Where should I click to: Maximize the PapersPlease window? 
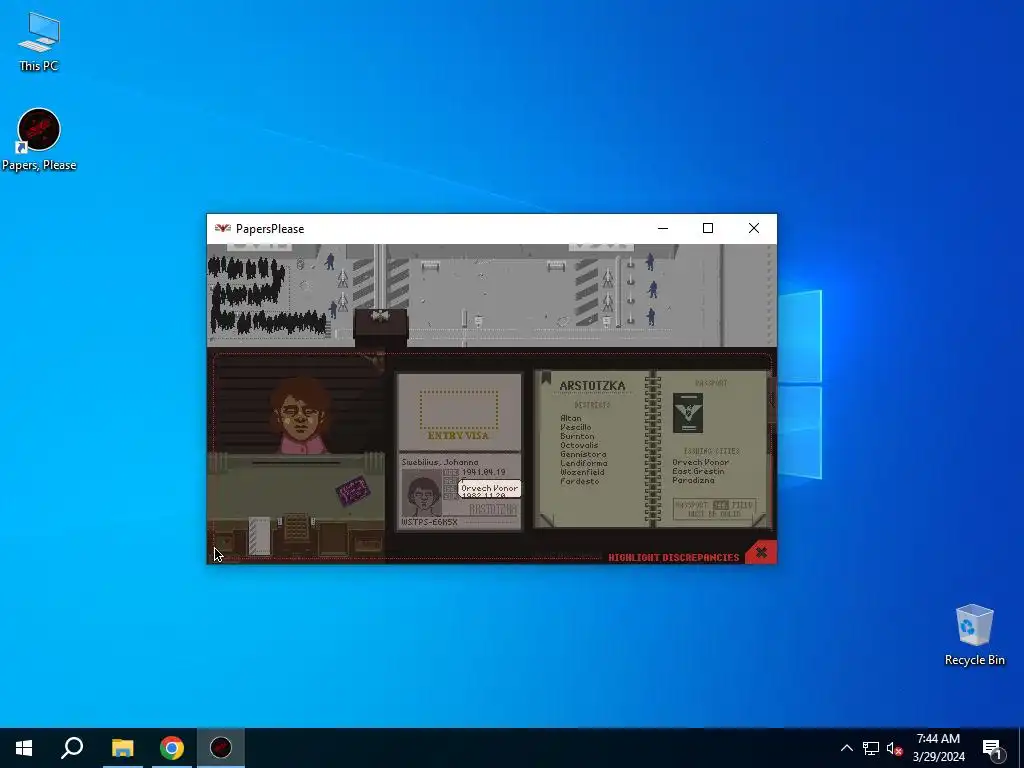(708, 229)
